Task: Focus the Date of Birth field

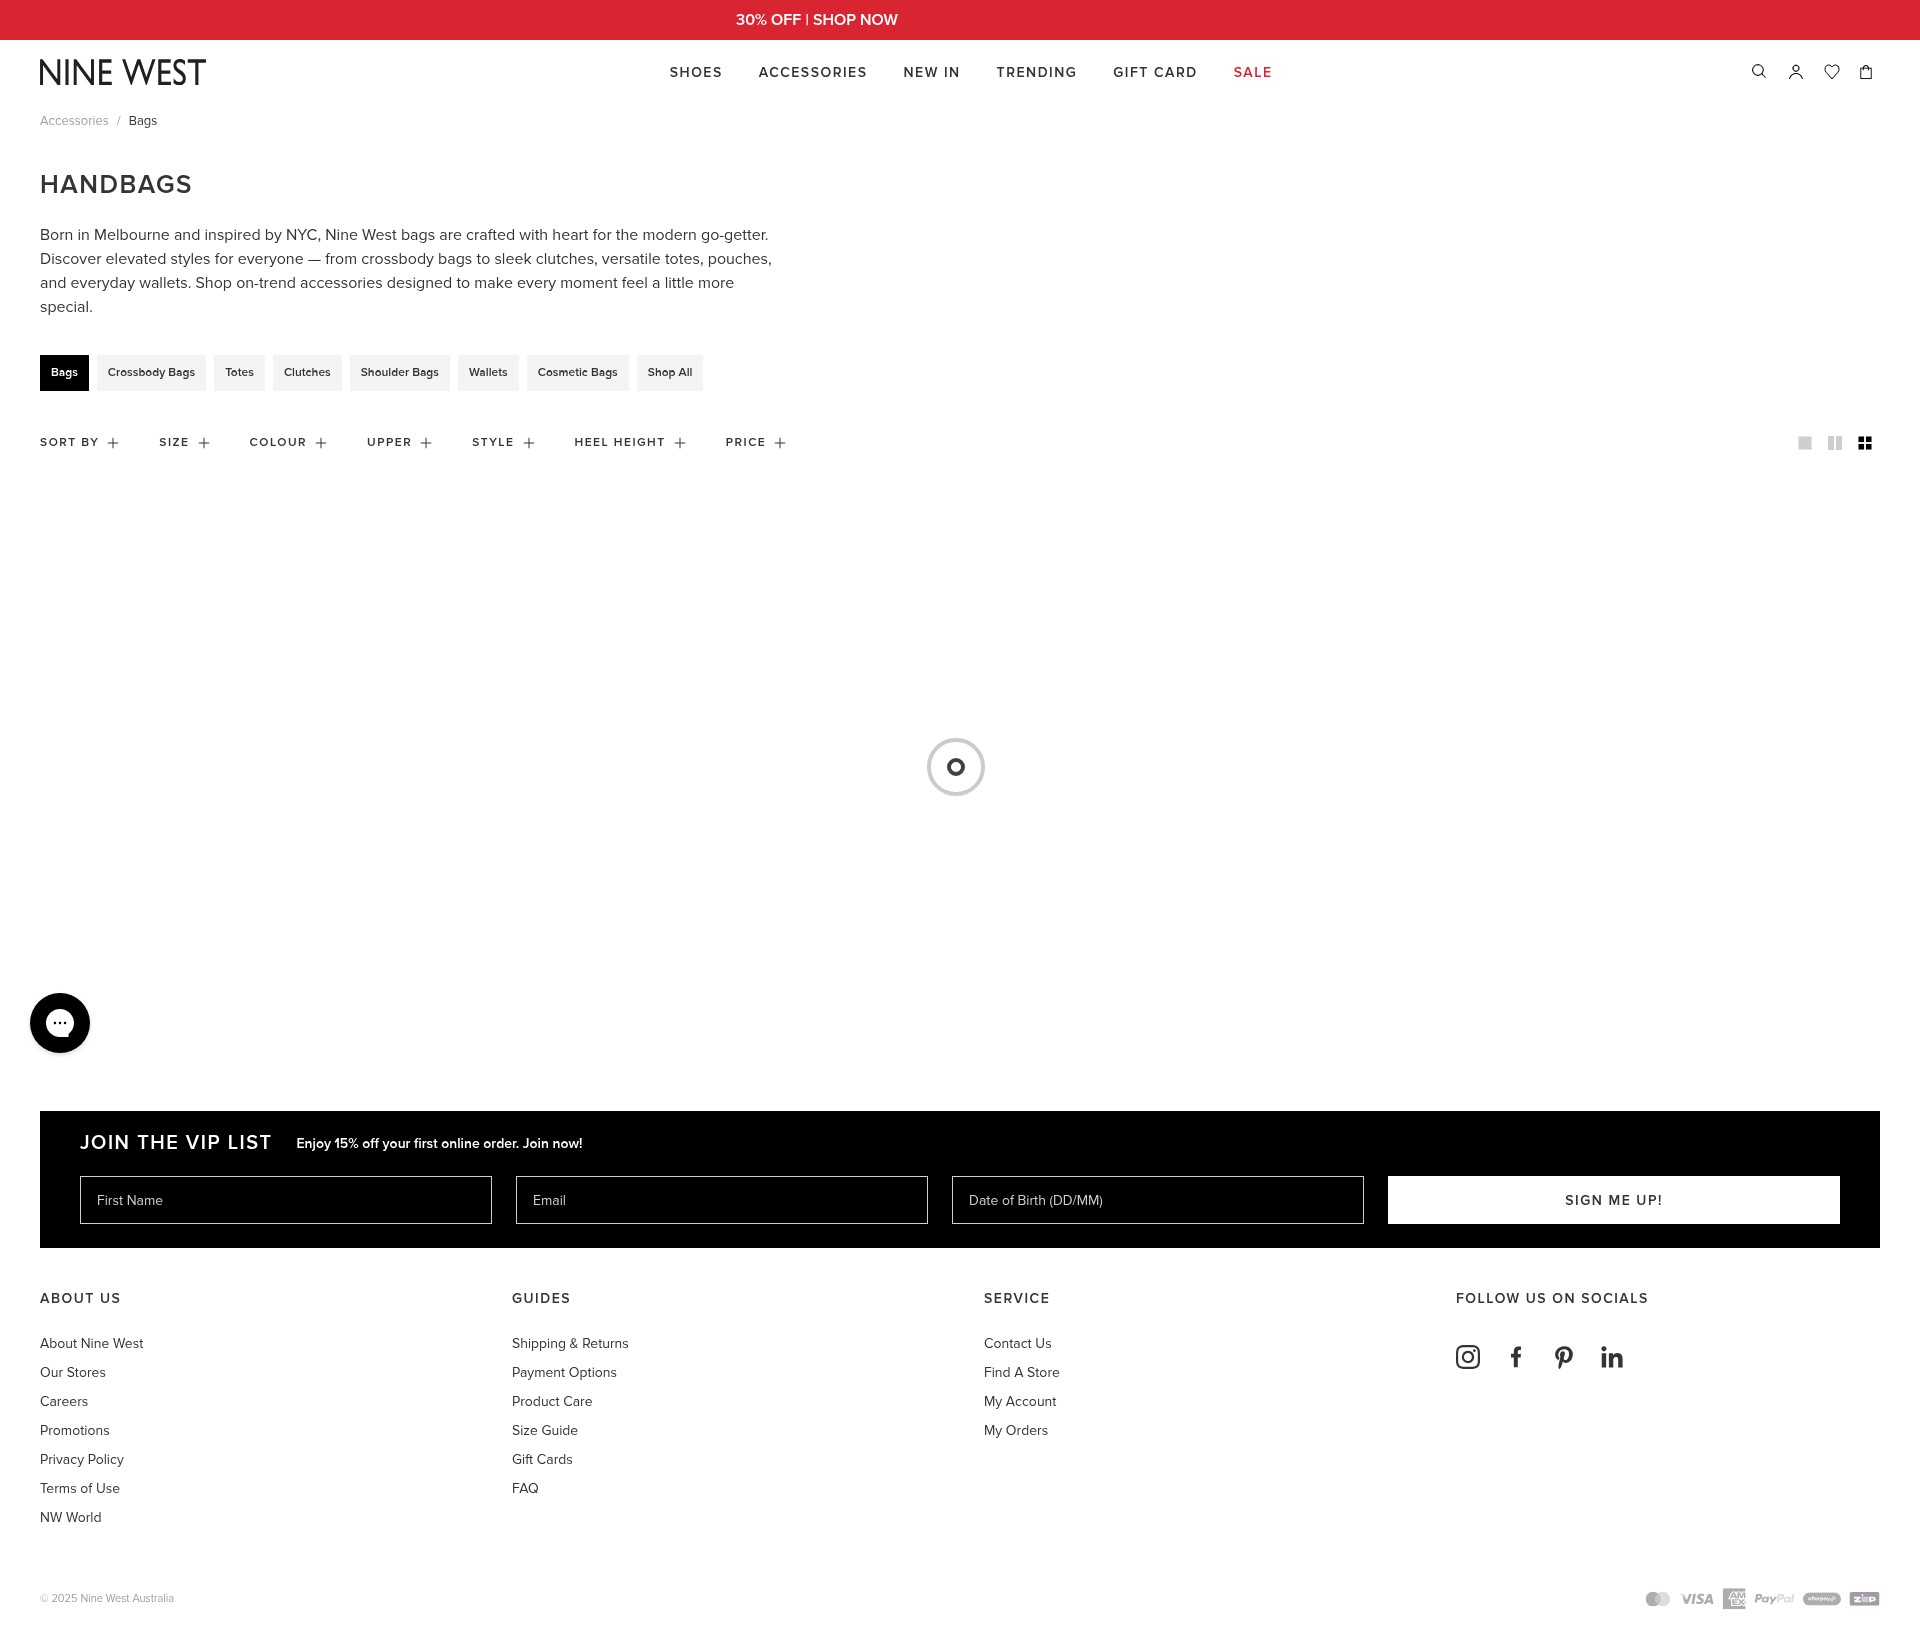Action: click(x=1158, y=1200)
